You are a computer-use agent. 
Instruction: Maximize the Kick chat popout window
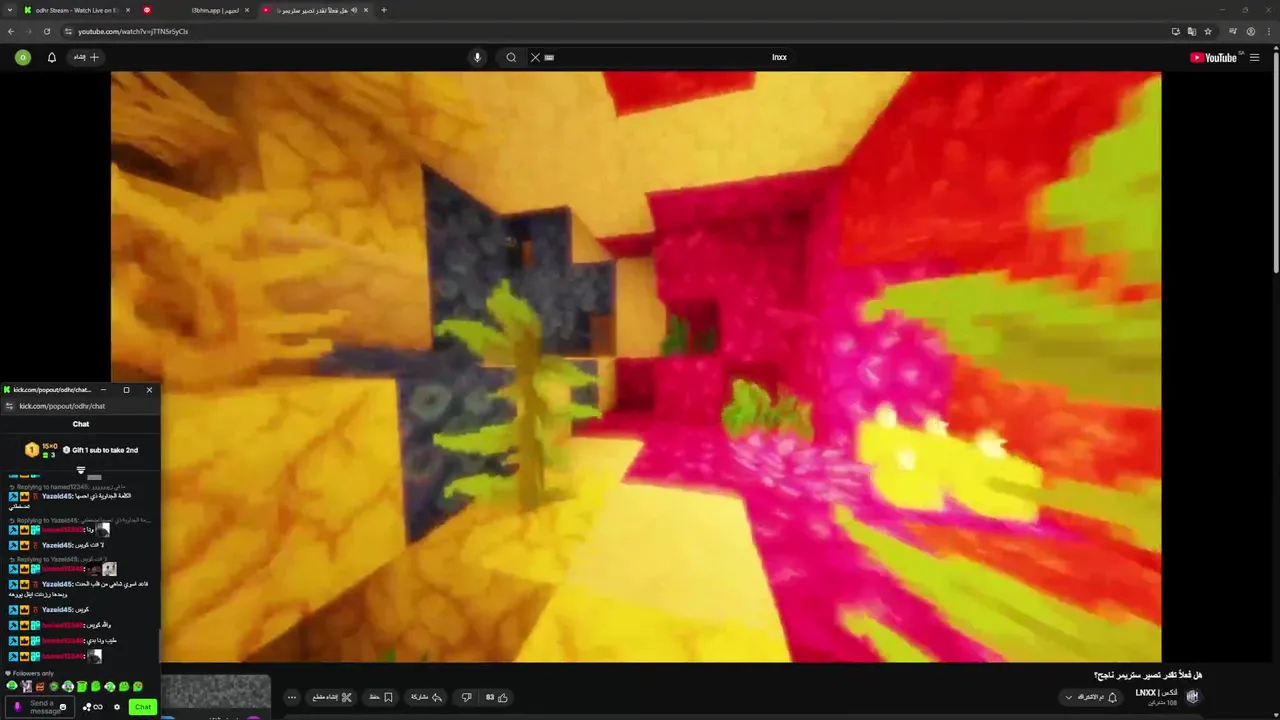[x=126, y=390]
